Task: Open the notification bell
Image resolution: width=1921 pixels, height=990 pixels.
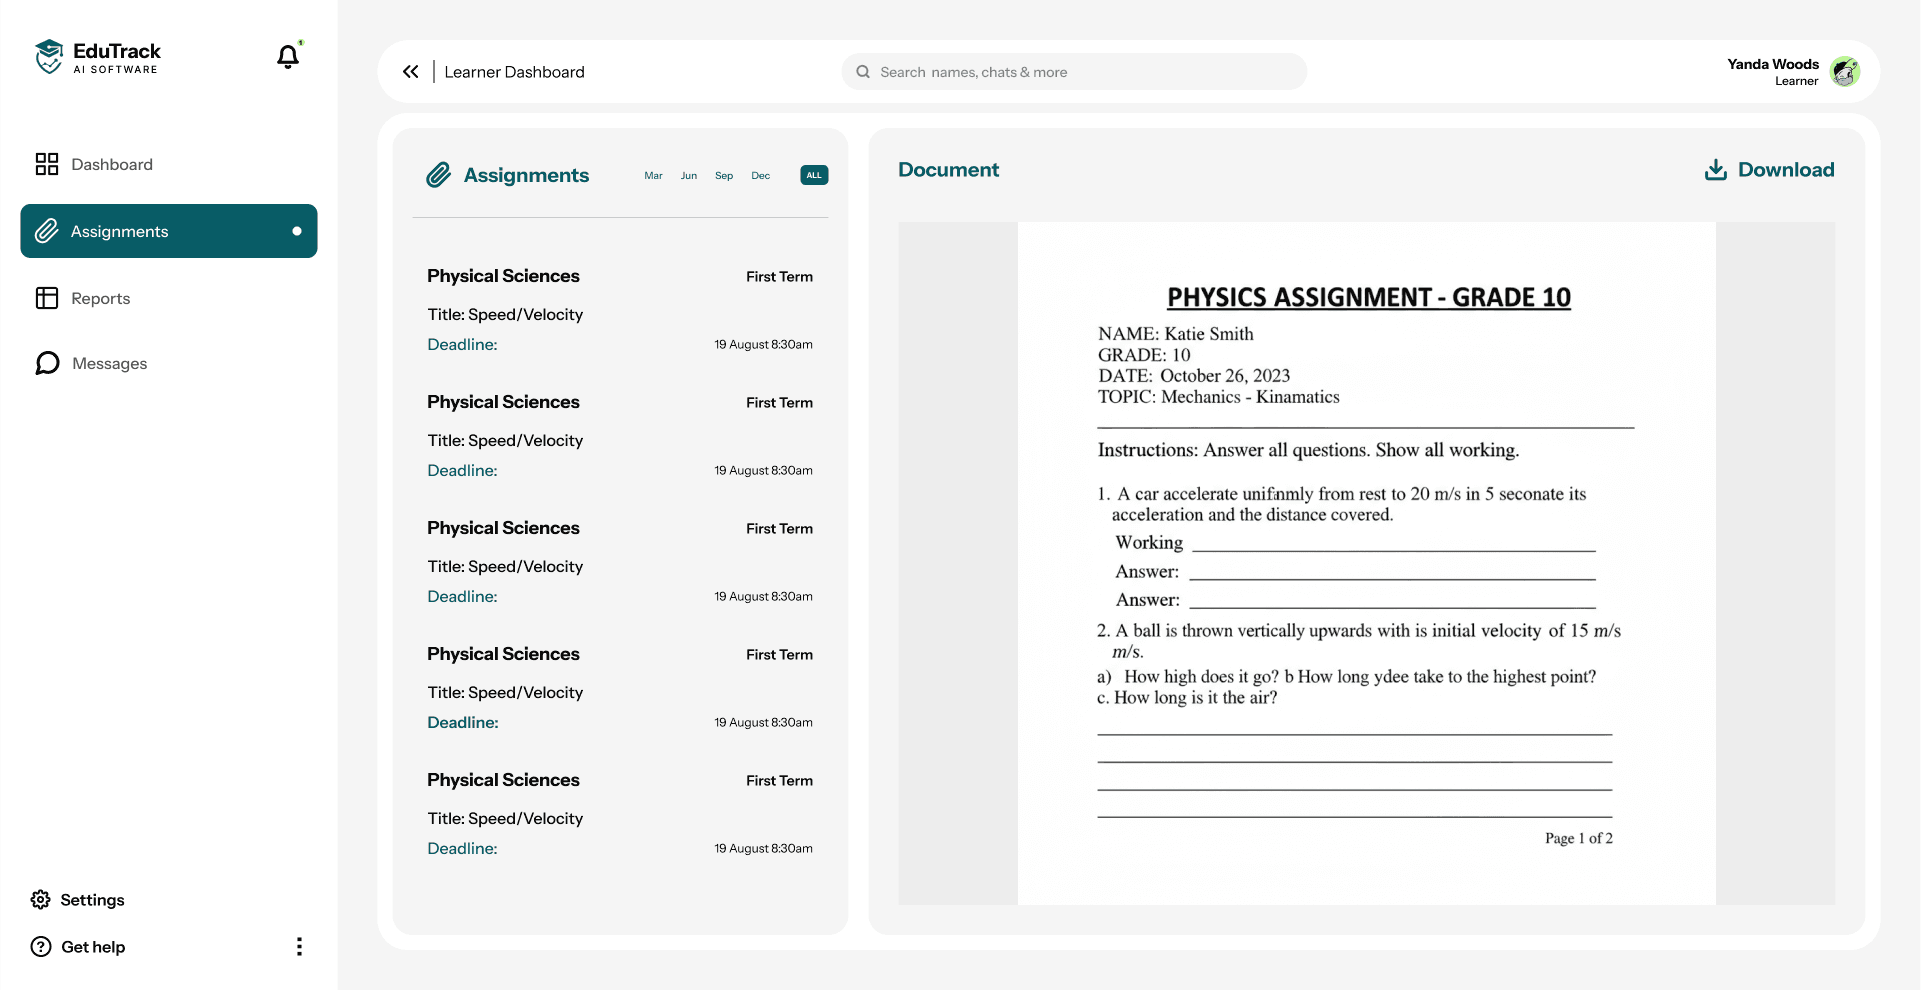Action: tap(288, 57)
